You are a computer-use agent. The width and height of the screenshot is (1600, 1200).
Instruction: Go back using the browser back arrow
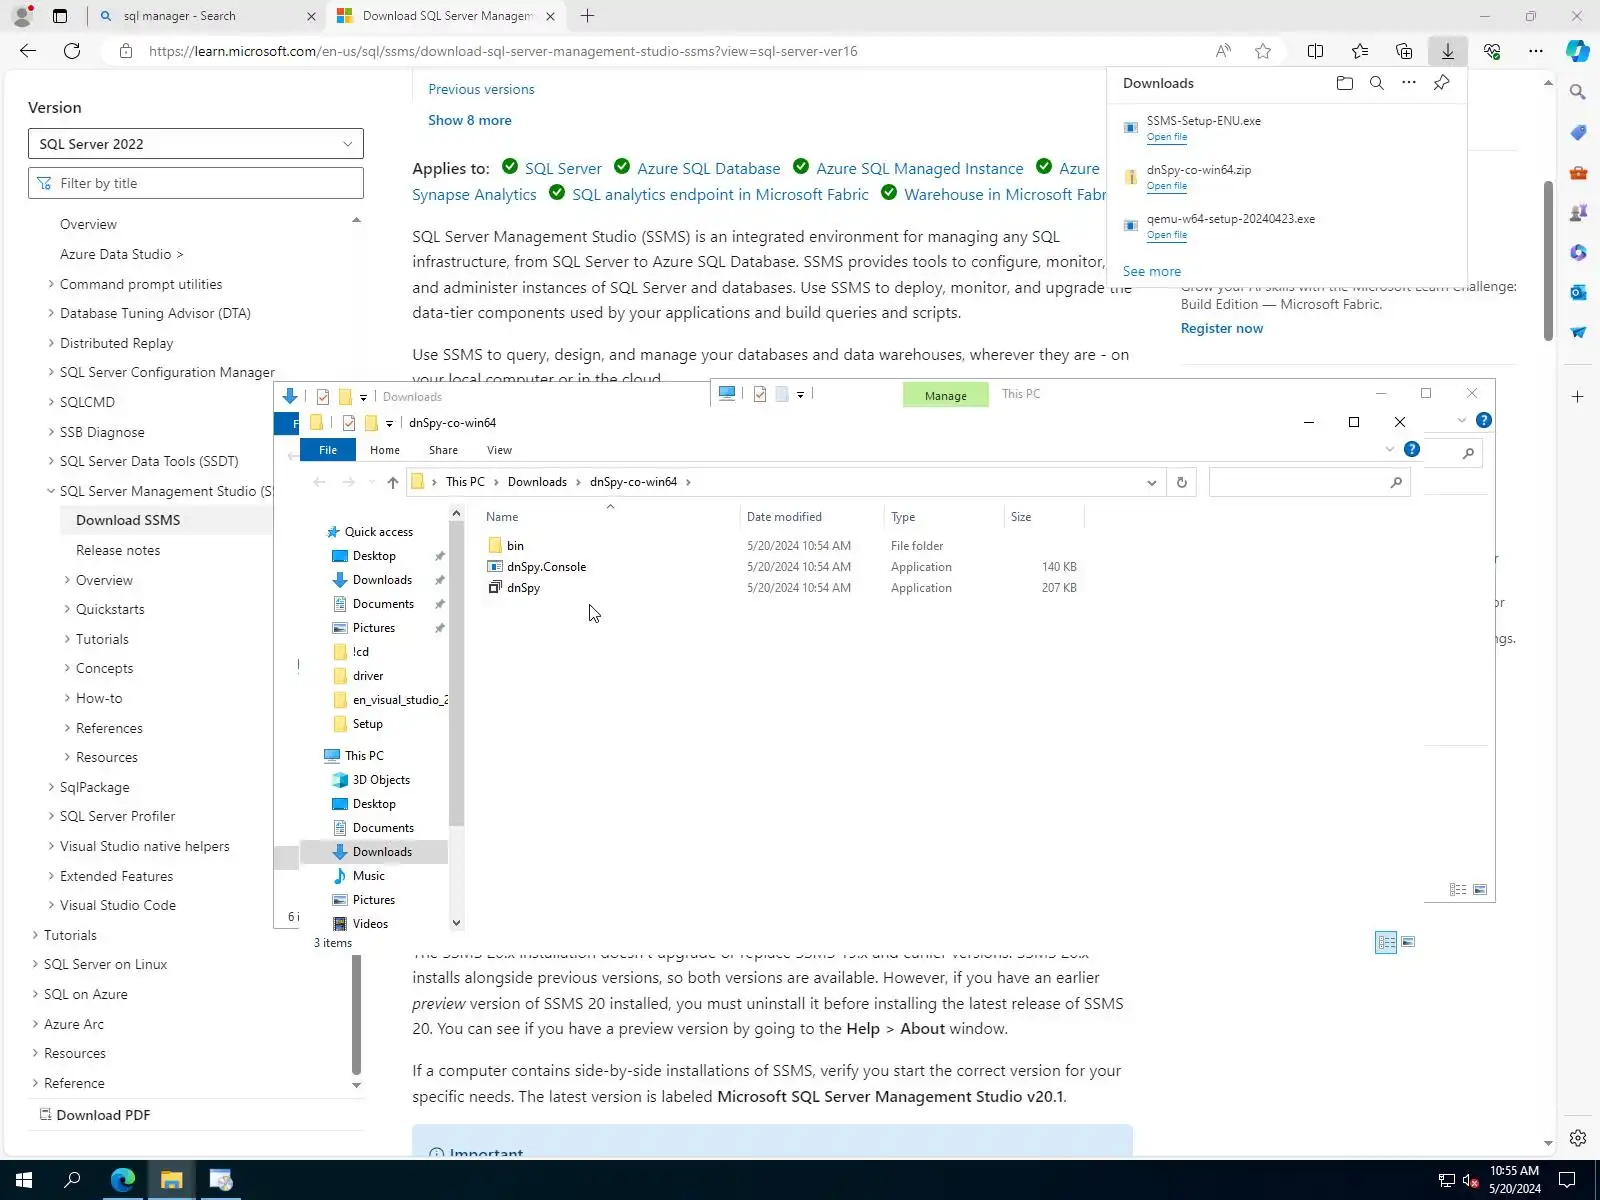(x=28, y=51)
